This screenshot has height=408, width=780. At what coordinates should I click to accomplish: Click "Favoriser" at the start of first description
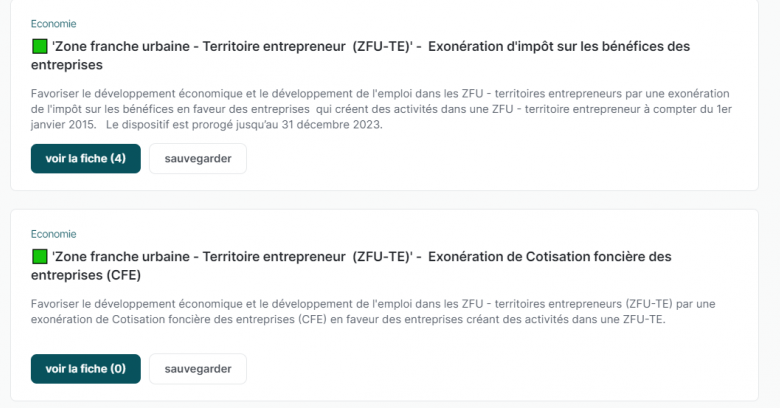56,93
